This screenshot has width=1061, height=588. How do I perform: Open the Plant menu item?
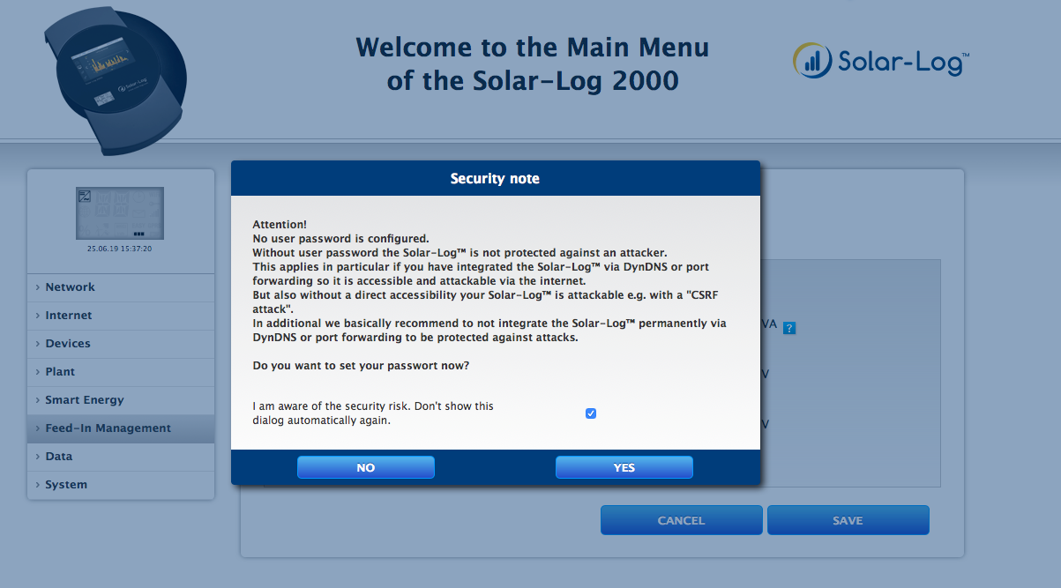pos(60,372)
